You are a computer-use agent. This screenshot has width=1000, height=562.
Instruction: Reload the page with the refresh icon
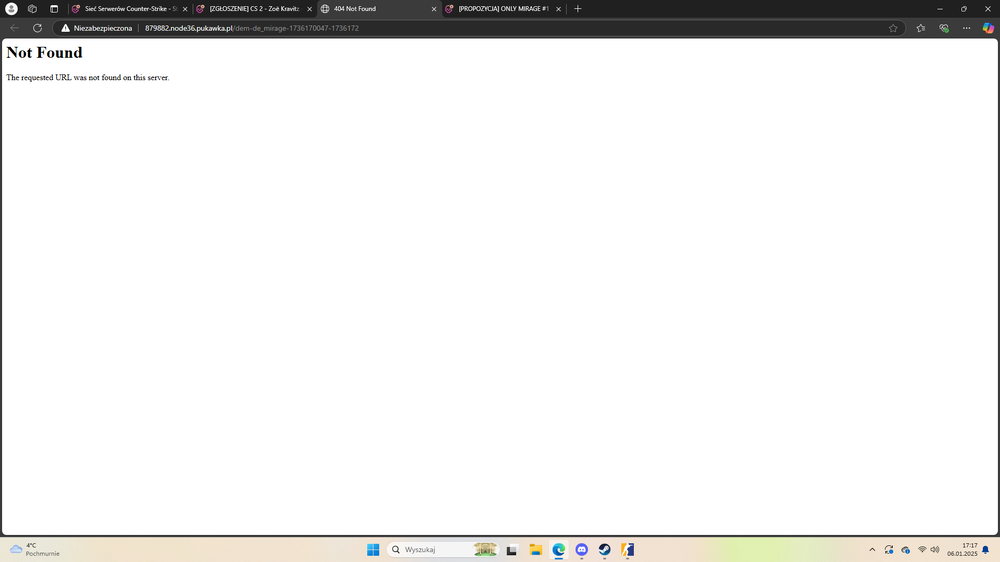pos(38,28)
